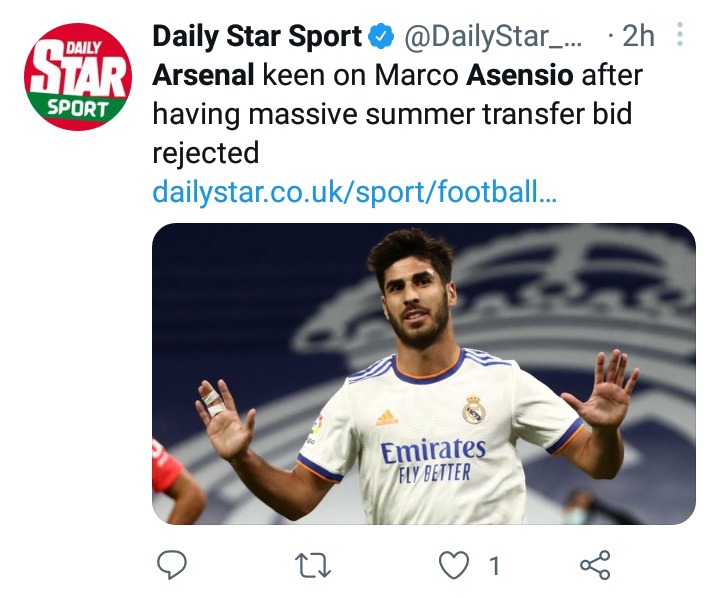Retweet using the arrows icon
This screenshot has height=598, width=720.
[x=313, y=565]
